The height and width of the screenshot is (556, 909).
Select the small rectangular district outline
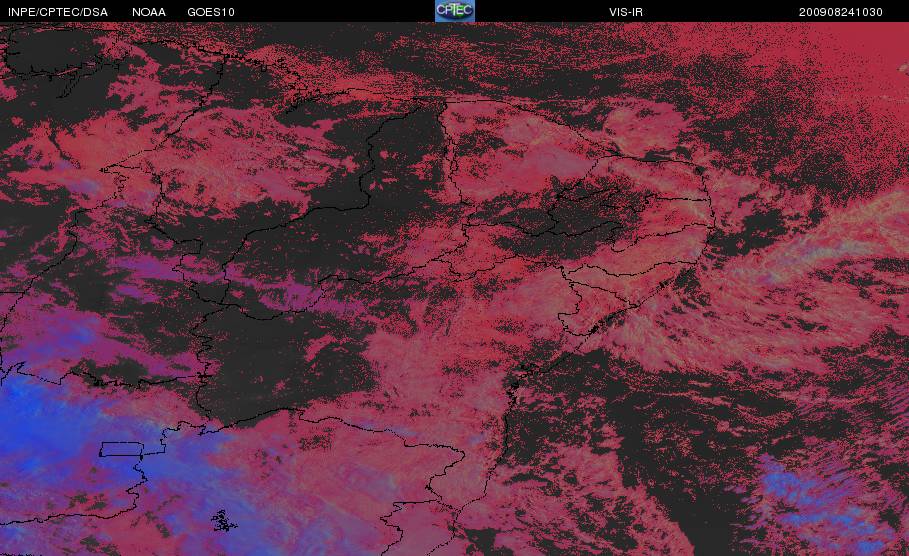coord(122,449)
